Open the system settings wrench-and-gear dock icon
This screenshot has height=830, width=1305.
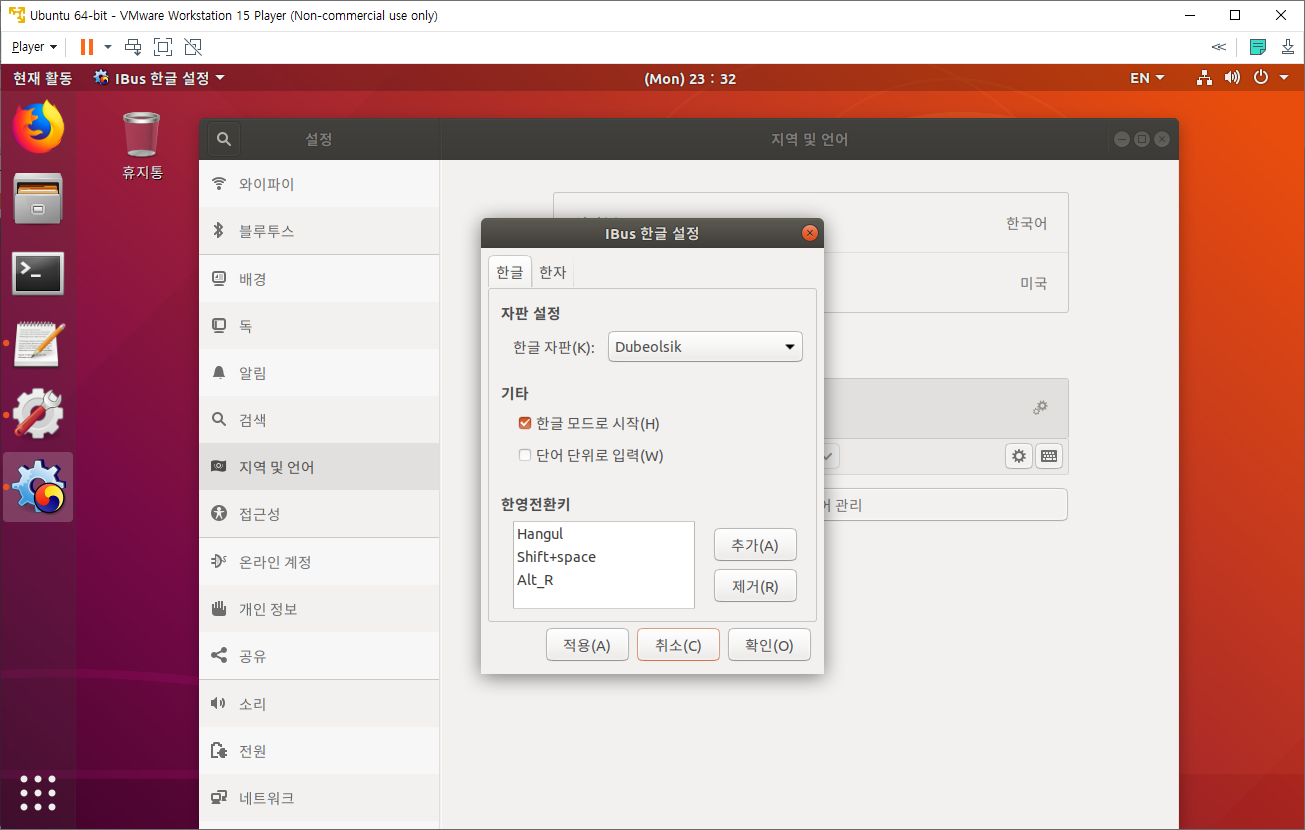[x=38, y=414]
